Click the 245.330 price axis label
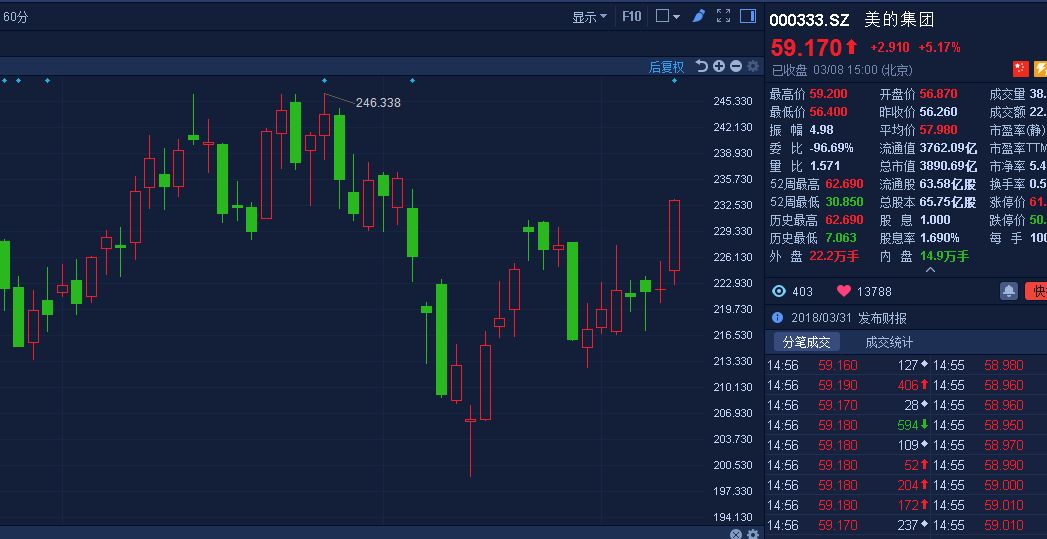The image size is (1047, 539). [732, 102]
